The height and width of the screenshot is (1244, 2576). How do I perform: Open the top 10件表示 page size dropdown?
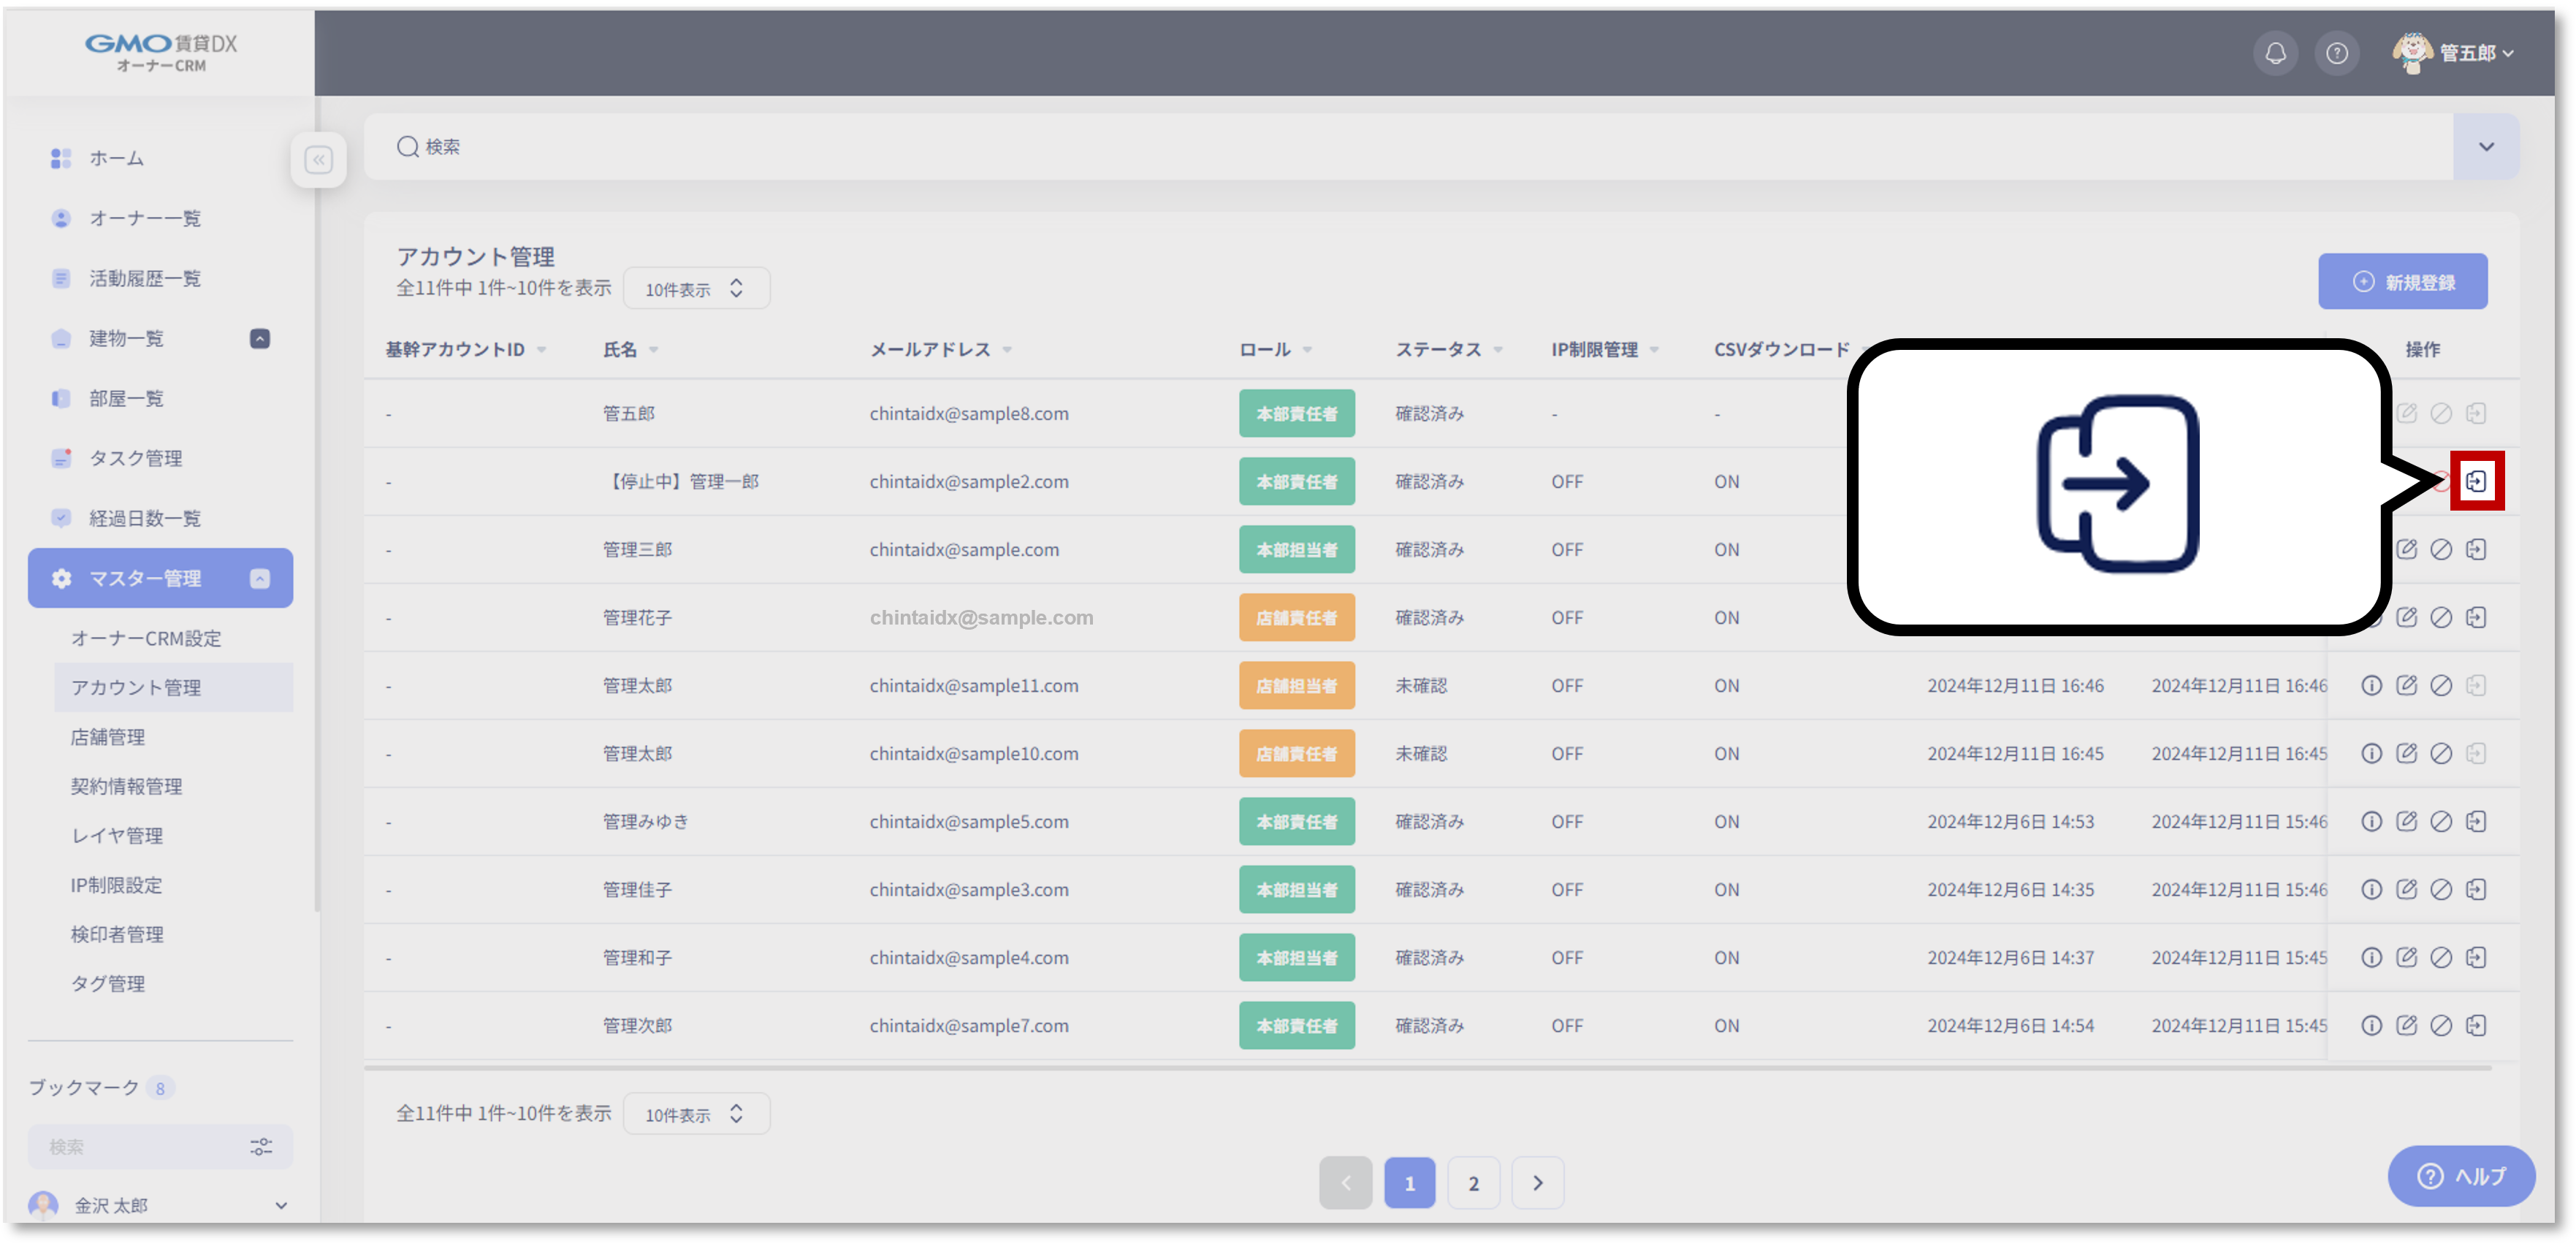pos(696,289)
